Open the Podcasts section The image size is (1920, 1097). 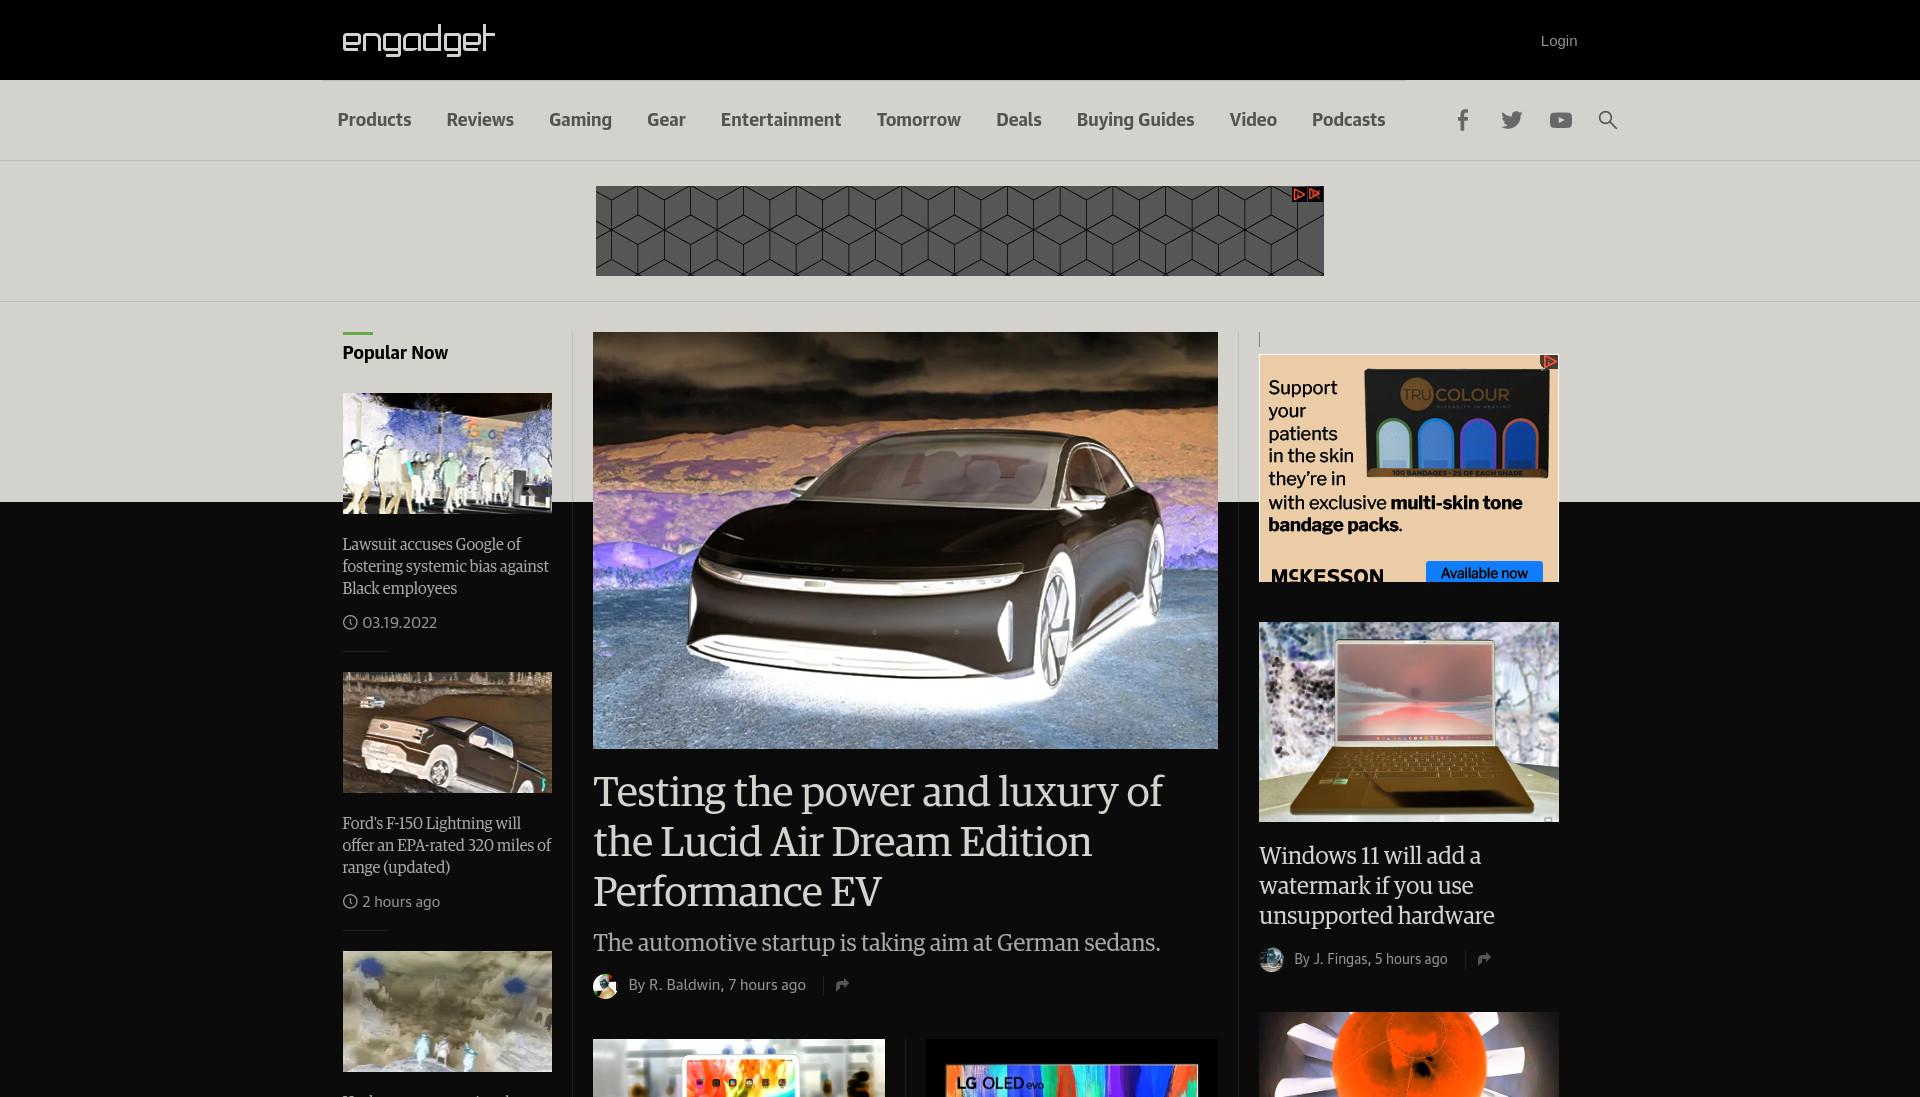(x=1348, y=120)
